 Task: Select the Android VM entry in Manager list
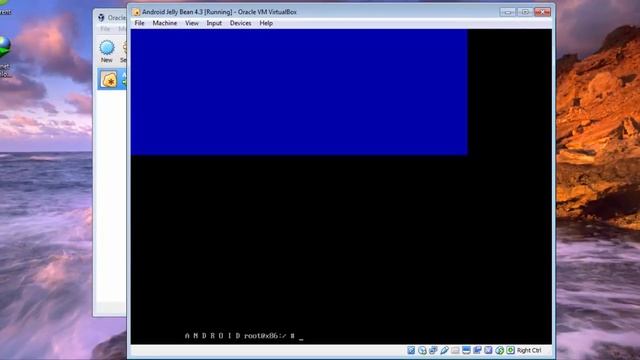[112, 79]
